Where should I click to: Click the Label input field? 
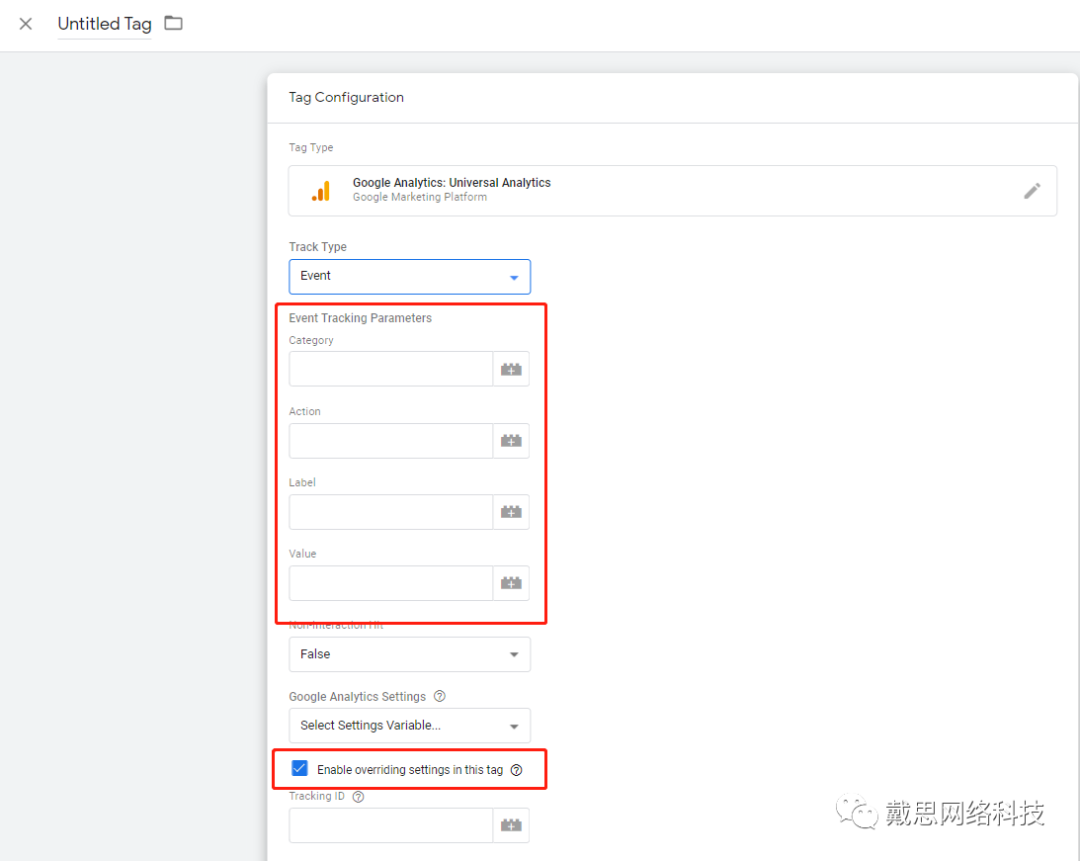click(x=391, y=512)
